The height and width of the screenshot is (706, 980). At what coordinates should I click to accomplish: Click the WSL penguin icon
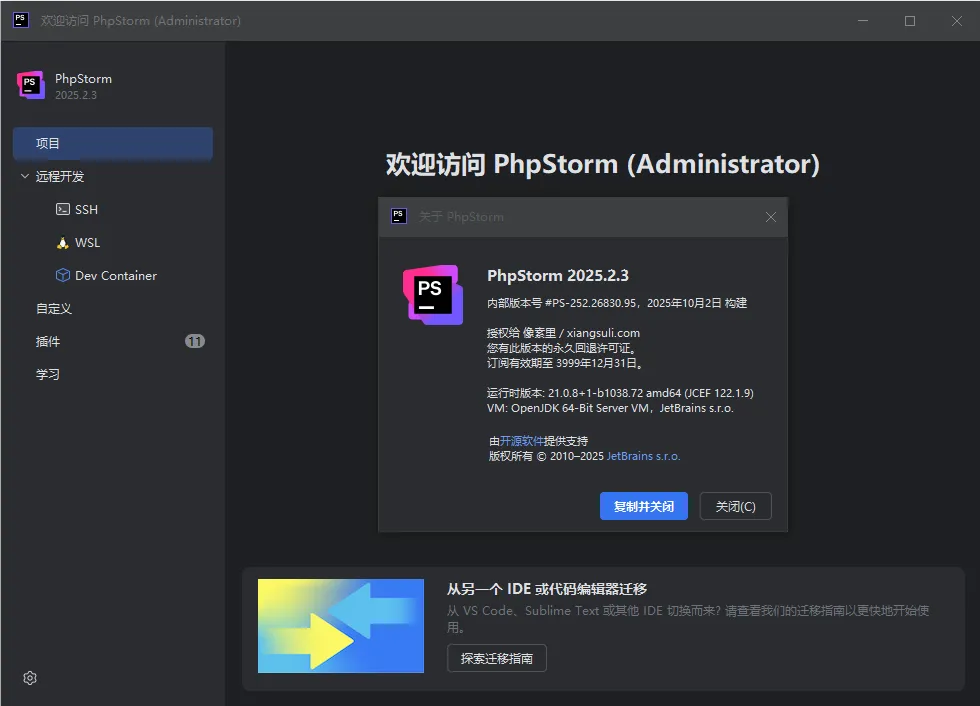click(63, 243)
